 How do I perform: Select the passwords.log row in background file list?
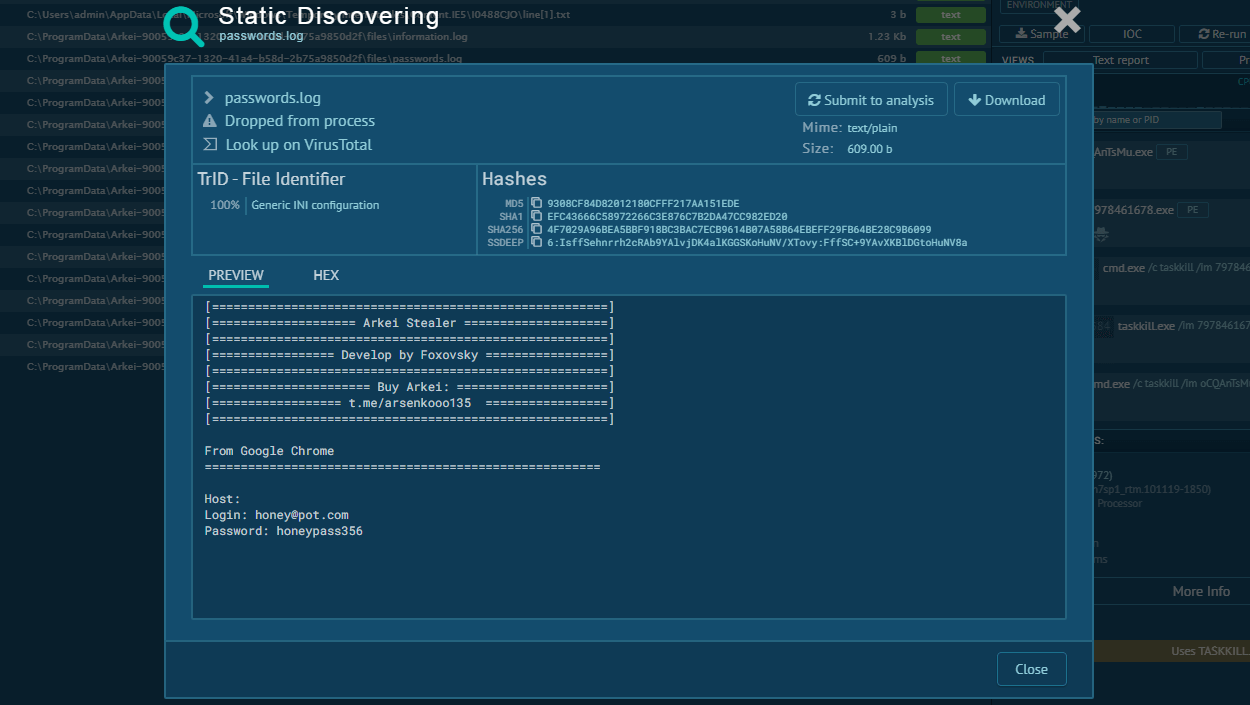[x=497, y=59]
